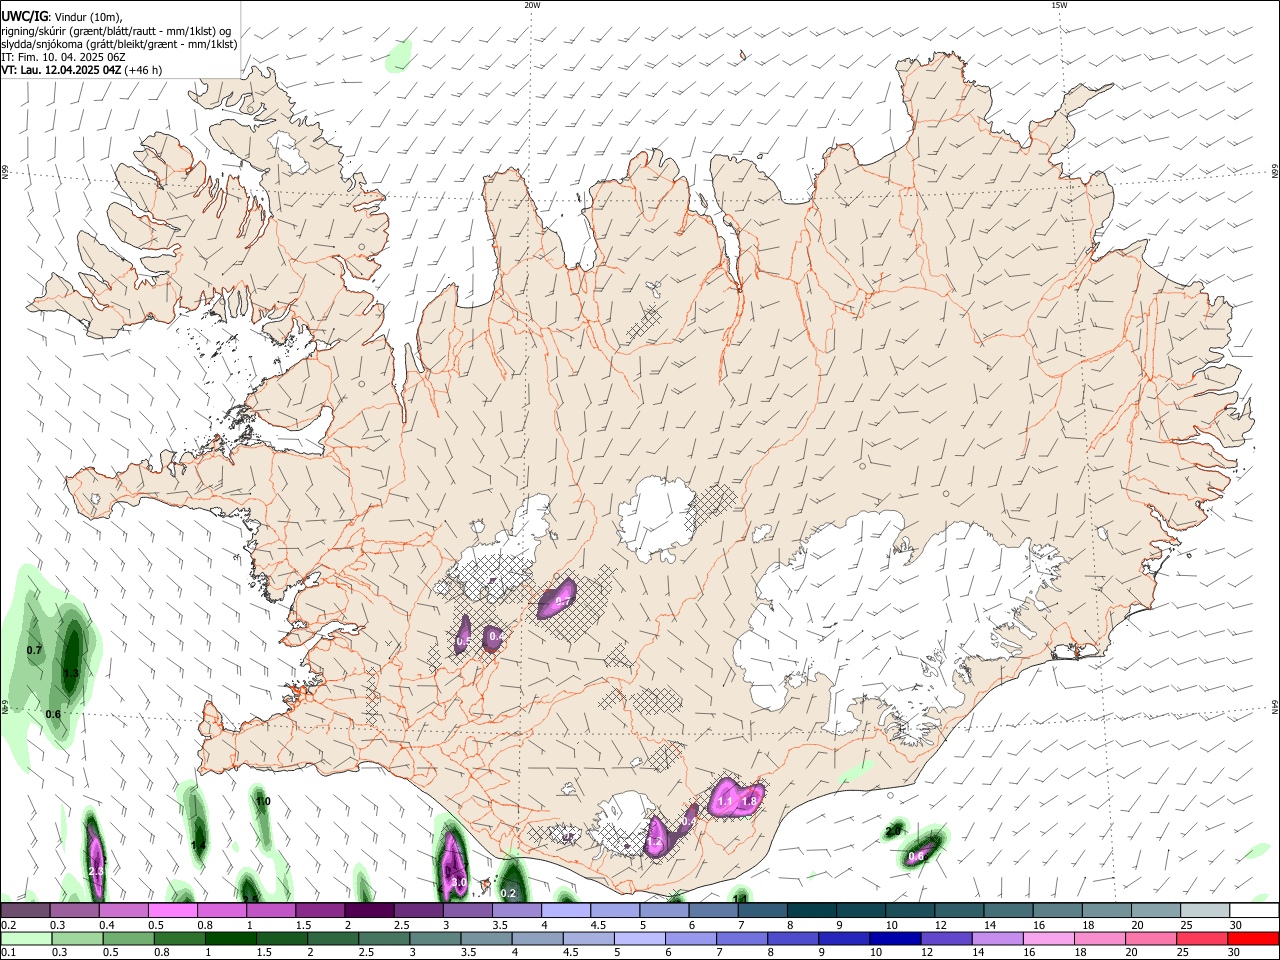This screenshot has width=1280, height=960.
Task: Select the "slydda/snjókoma" legend description line
Action: [119, 44]
